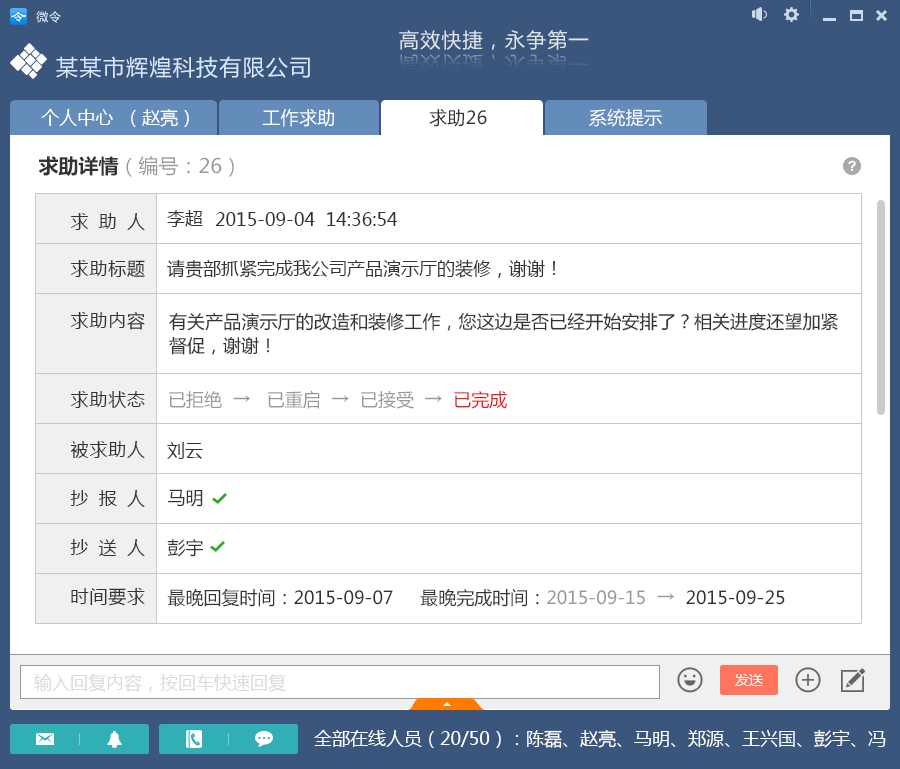This screenshot has height=769, width=900.
Task: Expand panel with orange up arrow
Action: coord(446,704)
